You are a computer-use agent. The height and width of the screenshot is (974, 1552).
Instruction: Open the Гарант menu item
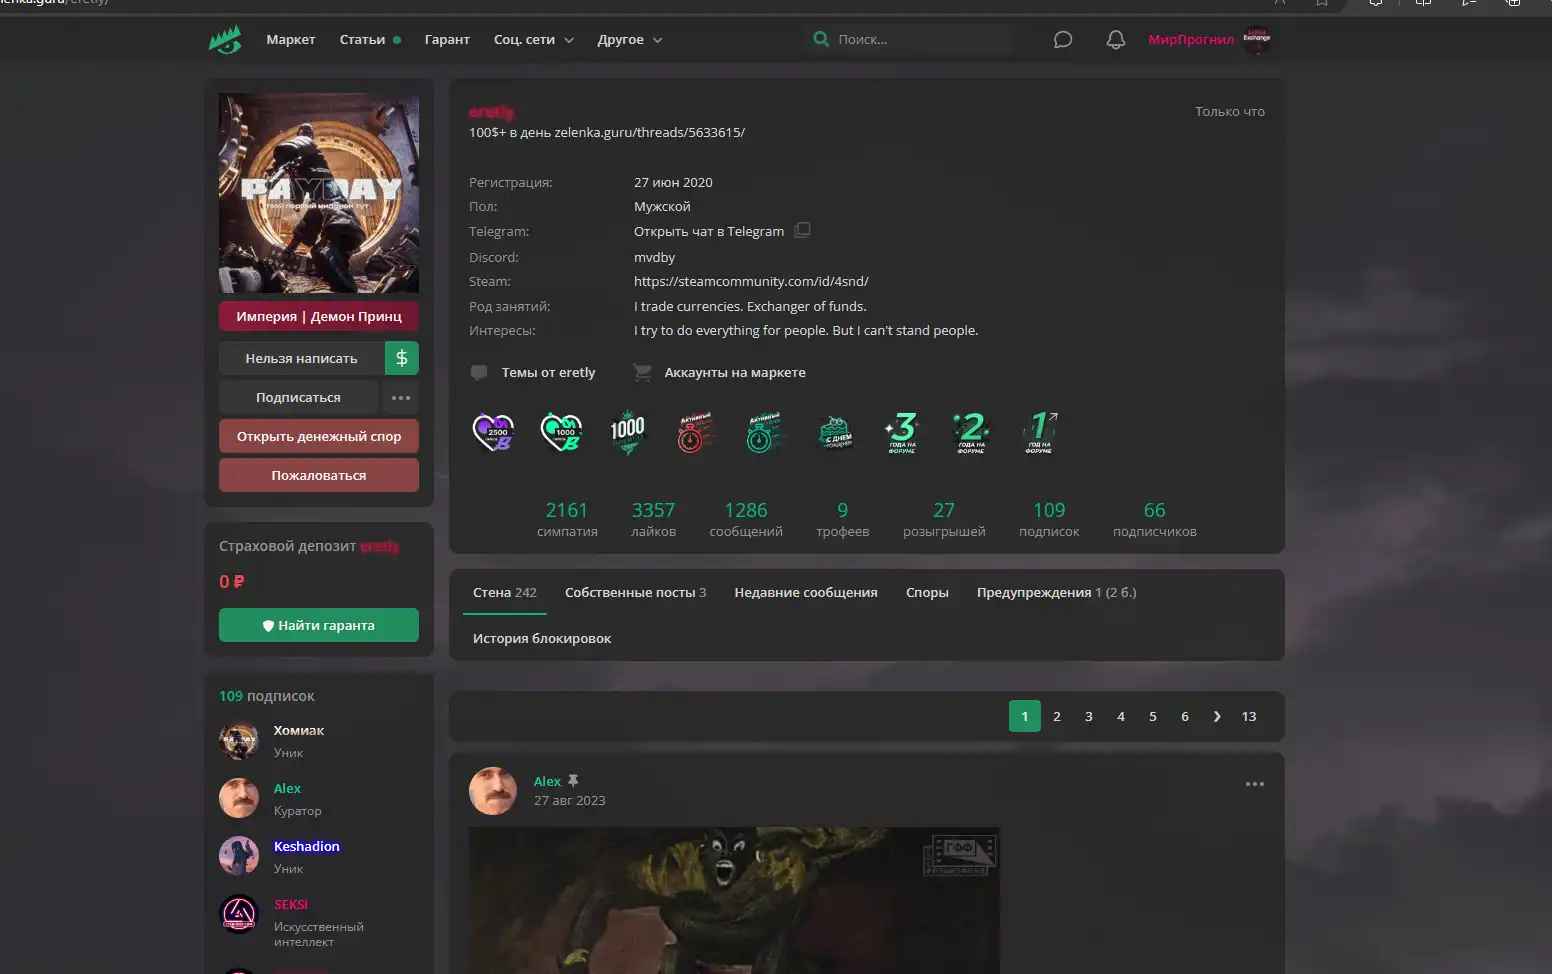447,39
